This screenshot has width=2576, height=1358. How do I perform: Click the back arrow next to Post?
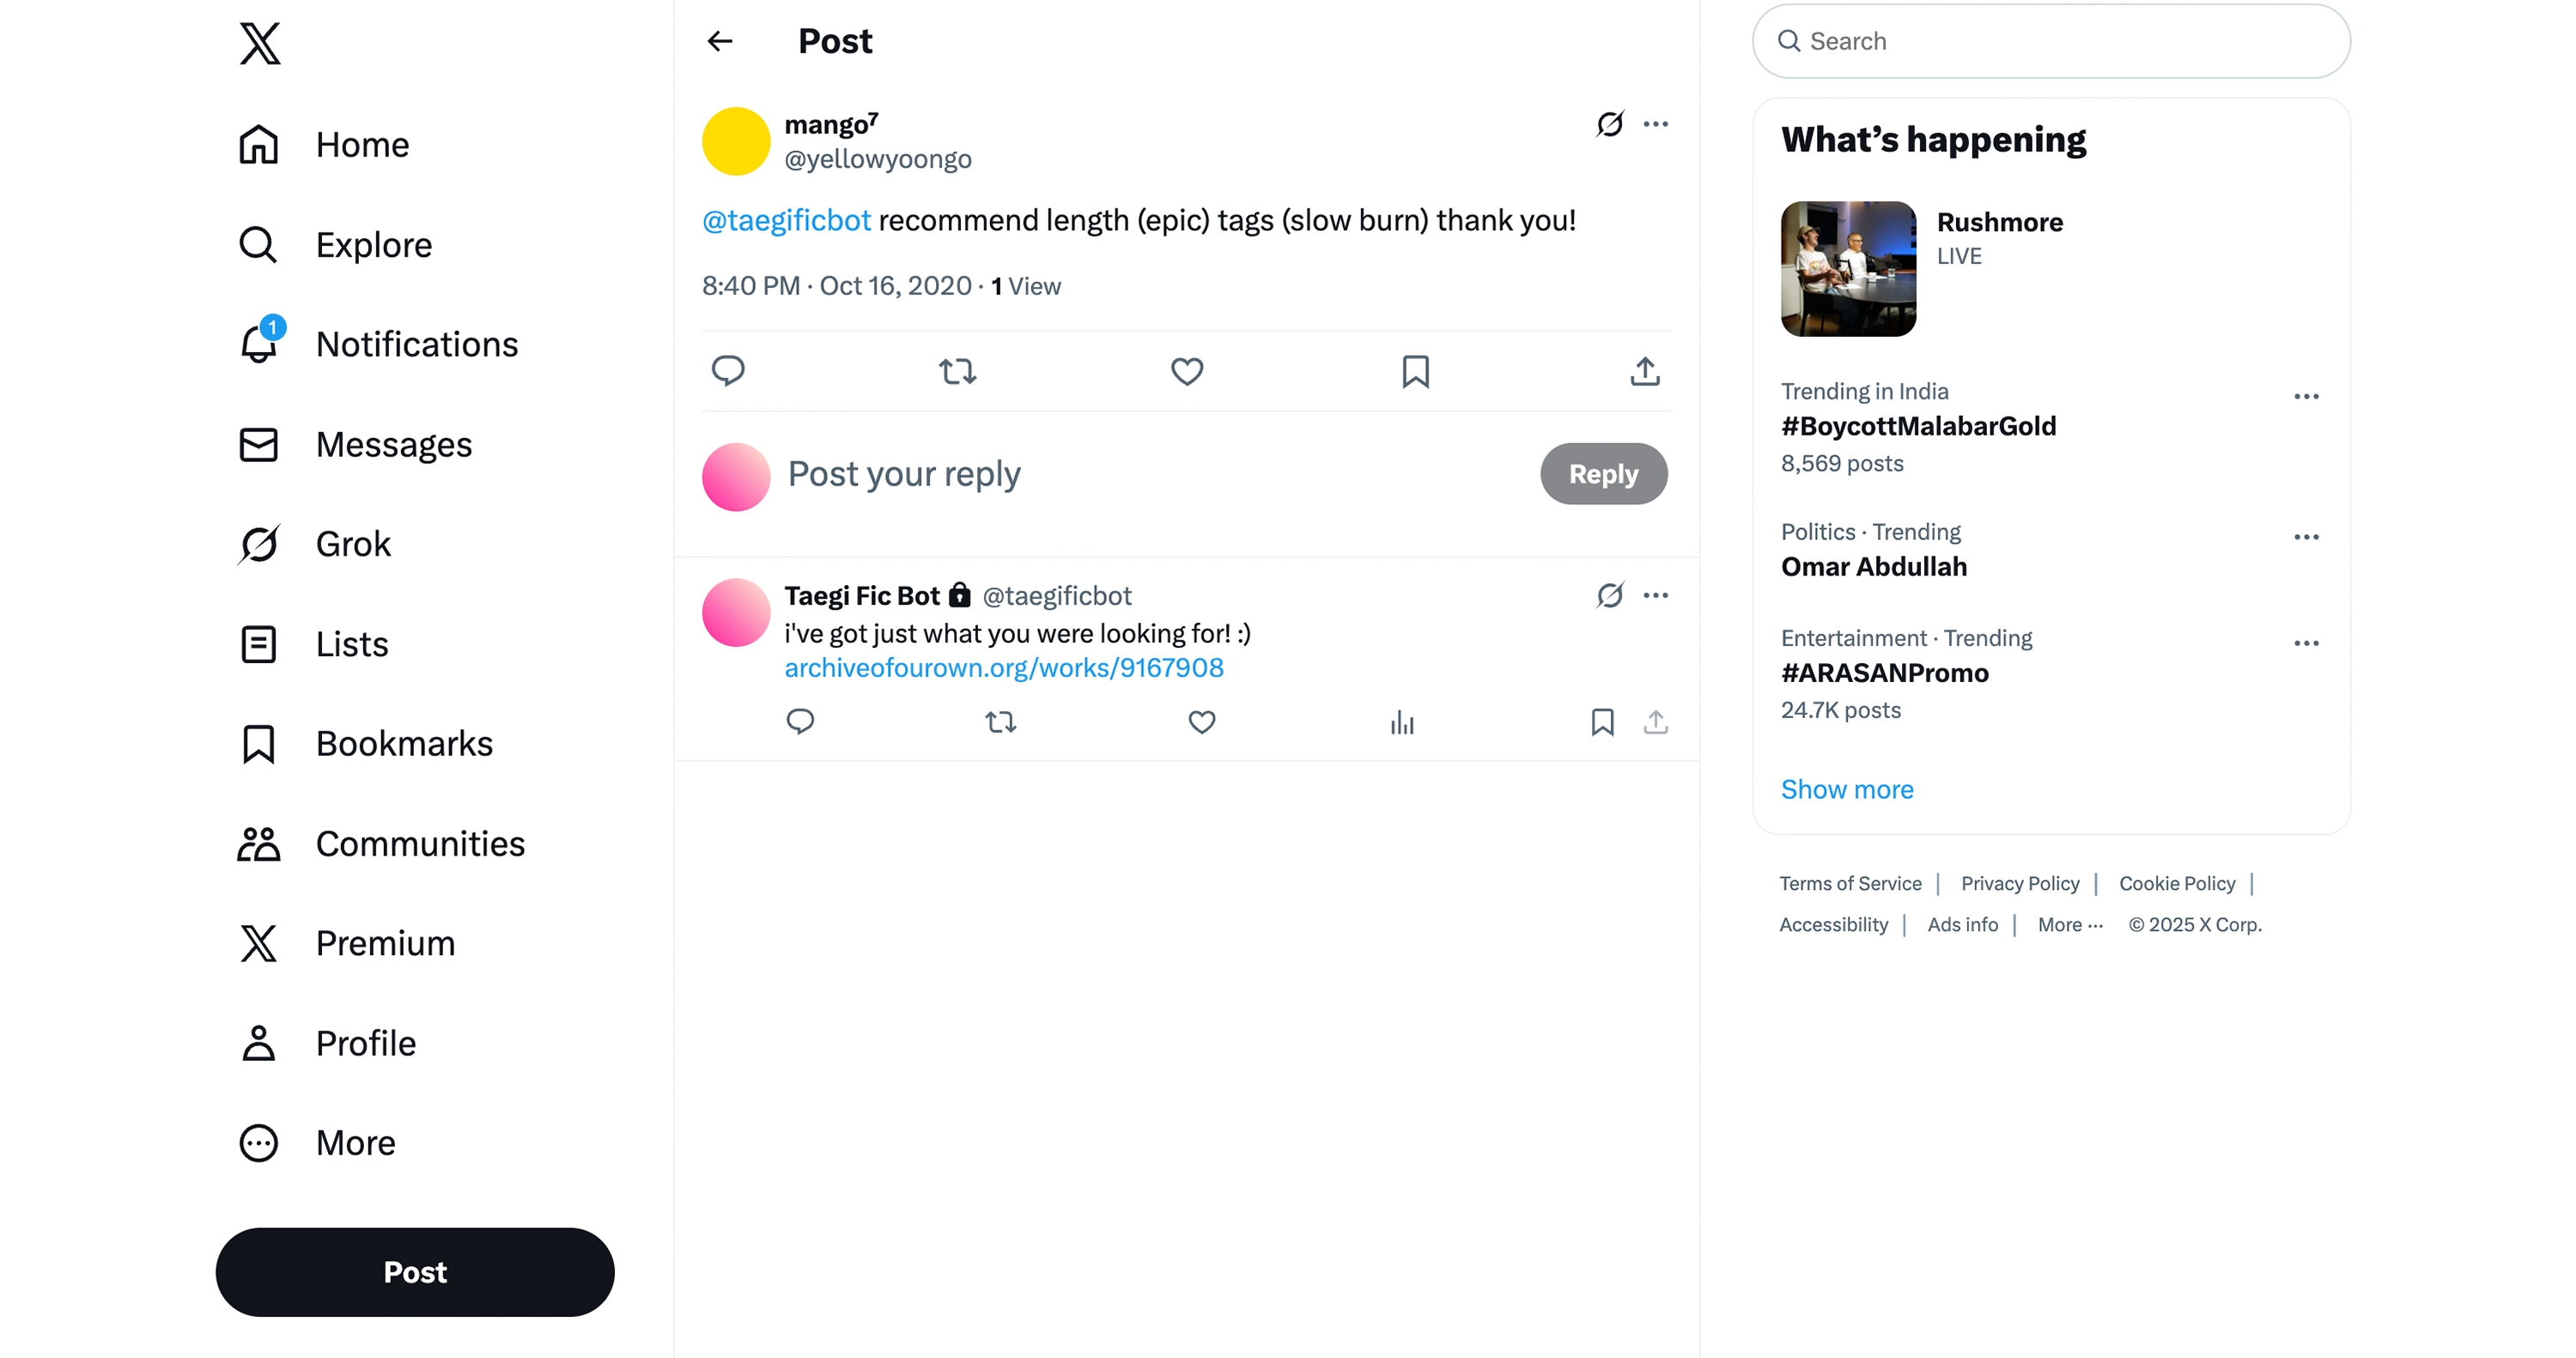[720, 41]
